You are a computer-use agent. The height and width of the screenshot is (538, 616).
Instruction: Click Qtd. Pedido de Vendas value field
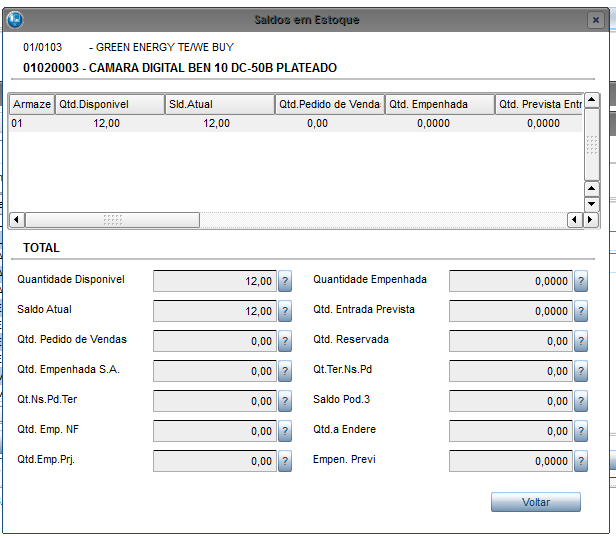215,341
